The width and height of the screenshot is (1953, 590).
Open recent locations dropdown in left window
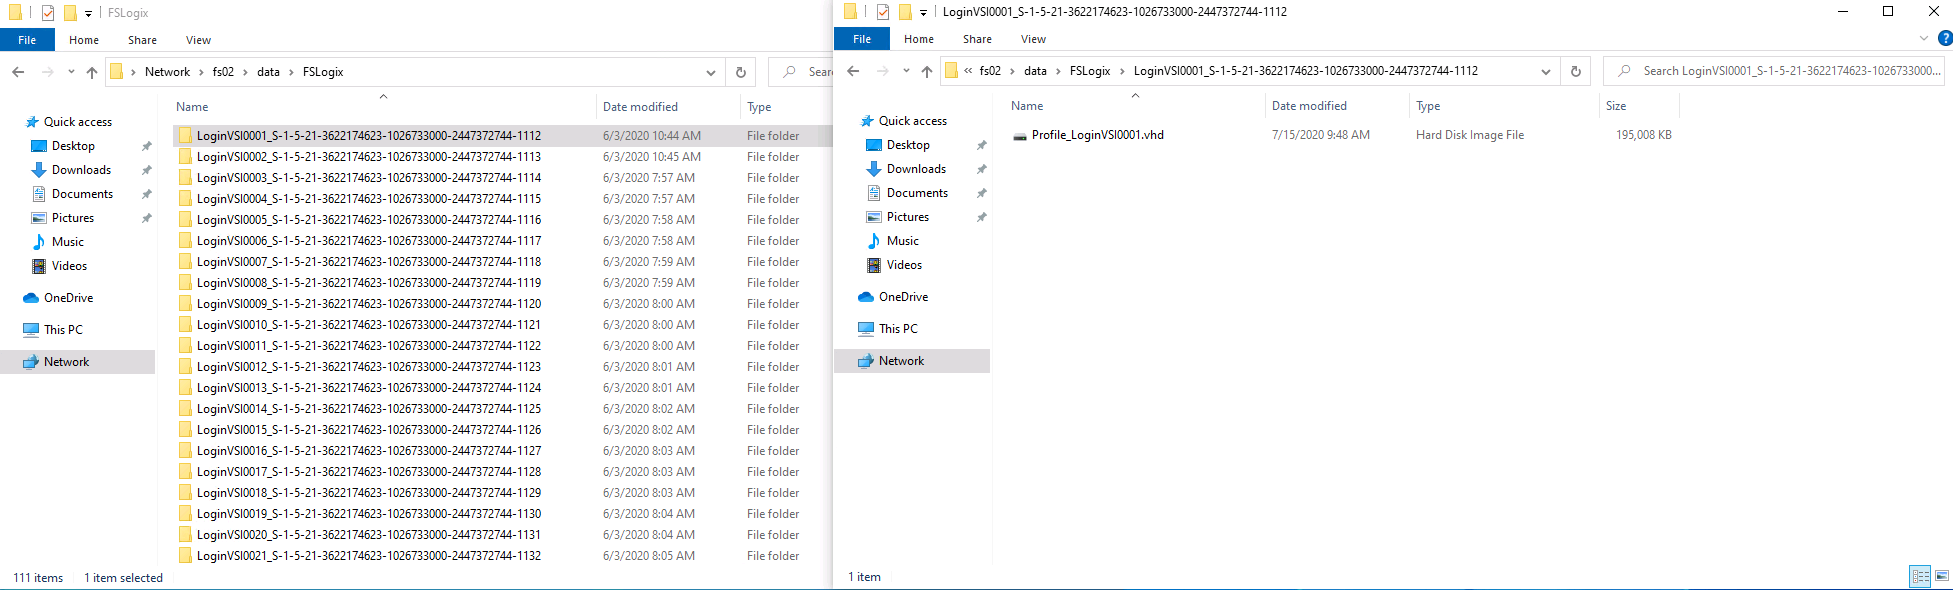tap(71, 72)
